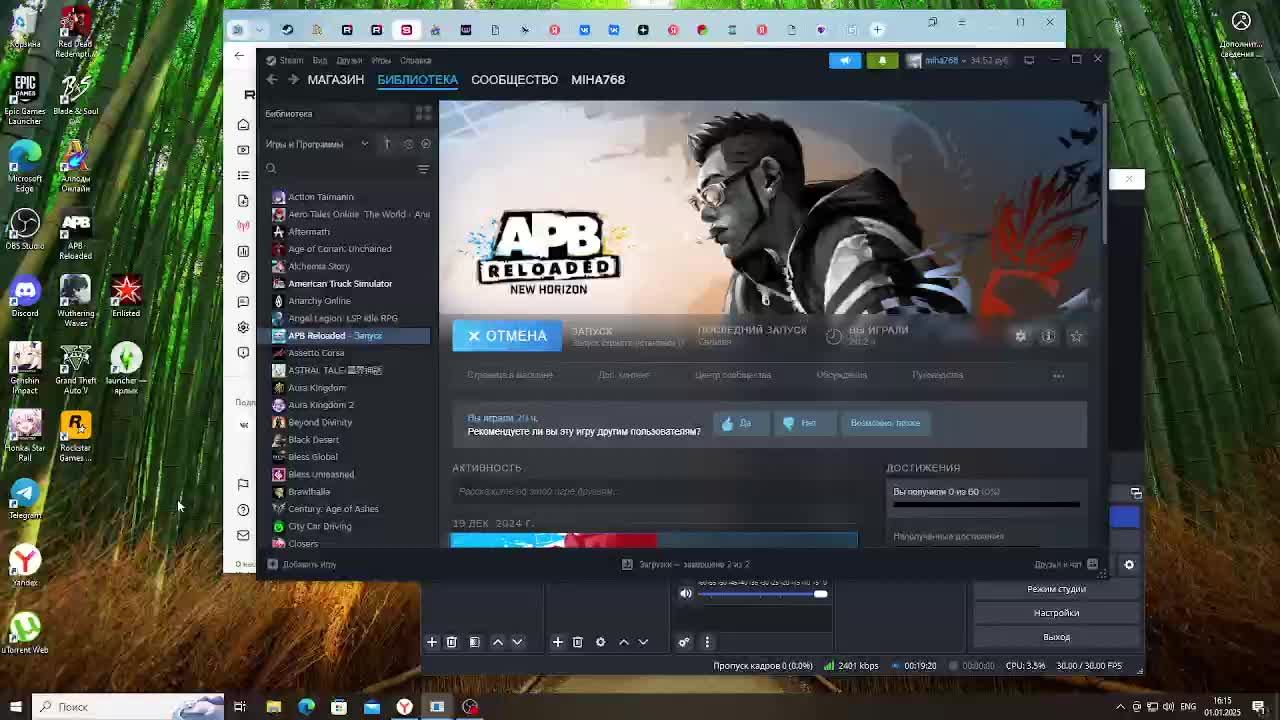Open OBS Настройки button
The width and height of the screenshot is (1280, 720).
pyautogui.click(x=1056, y=613)
